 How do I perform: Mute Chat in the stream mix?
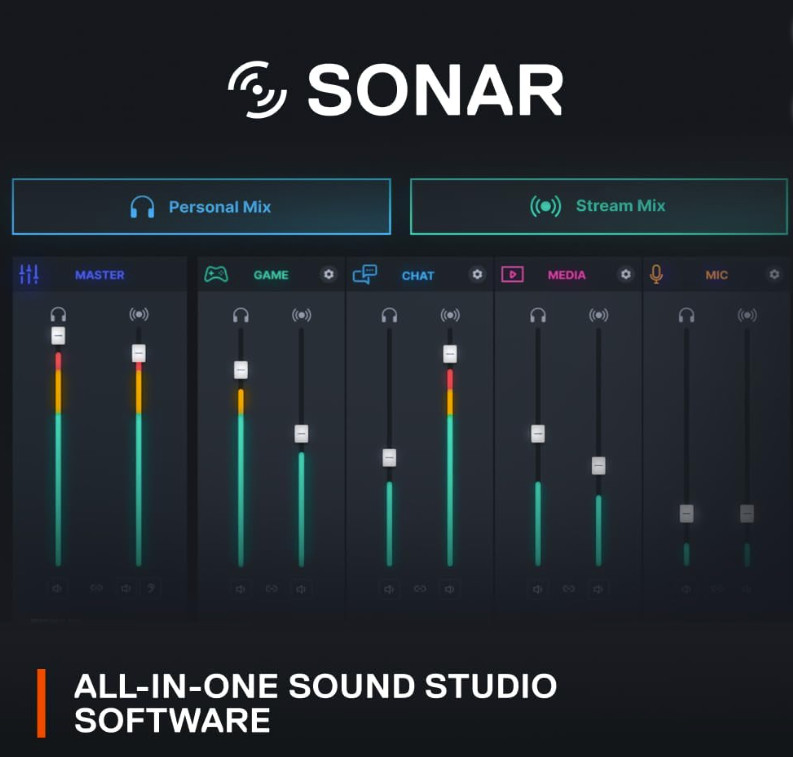pyautogui.click(x=450, y=589)
